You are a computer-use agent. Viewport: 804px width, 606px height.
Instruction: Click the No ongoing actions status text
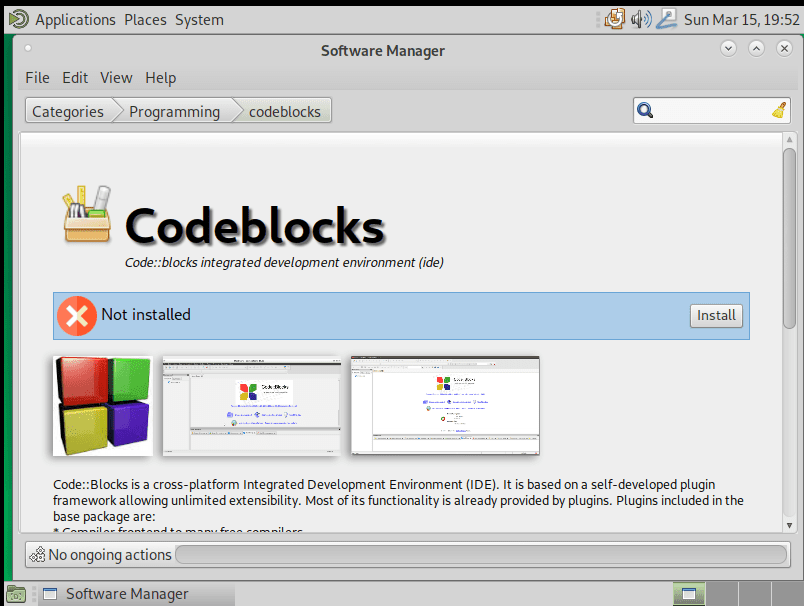(x=110, y=555)
